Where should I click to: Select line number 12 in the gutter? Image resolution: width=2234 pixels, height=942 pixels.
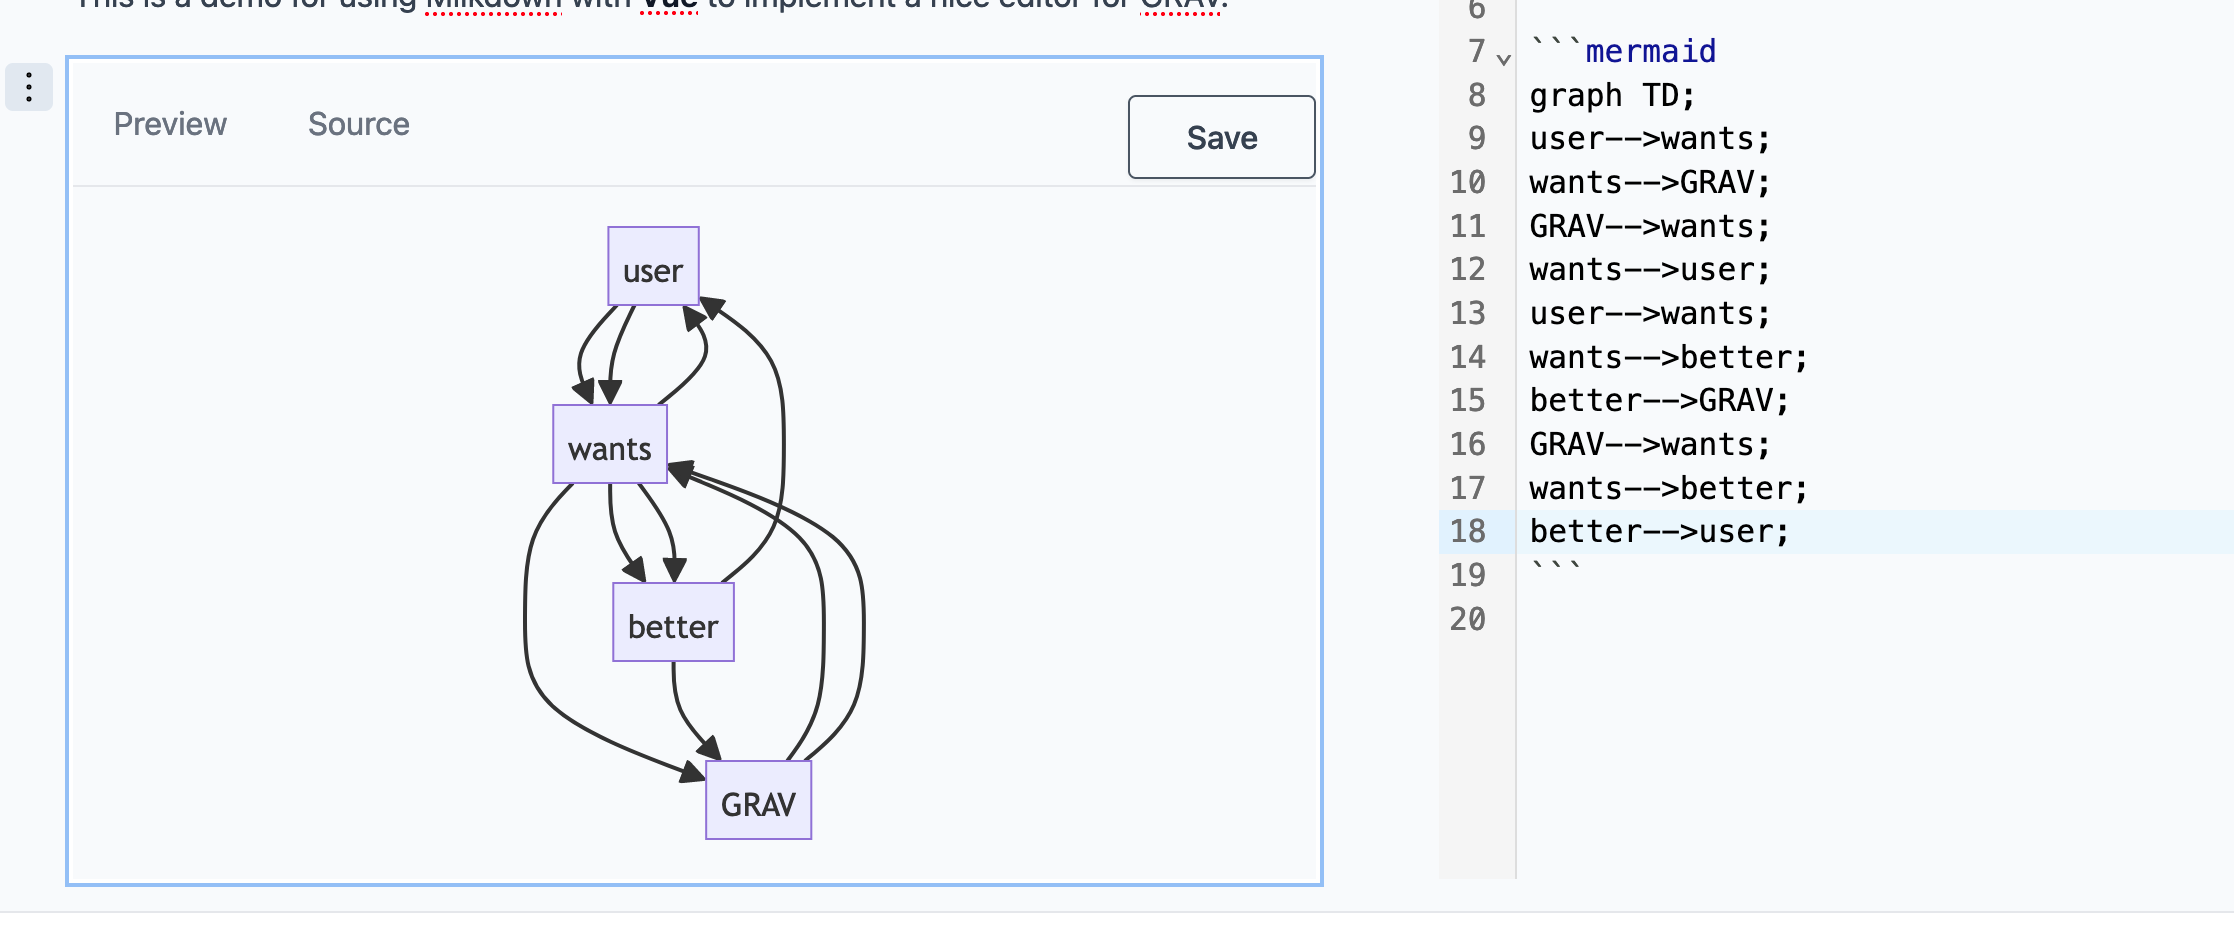point(1468,270)
